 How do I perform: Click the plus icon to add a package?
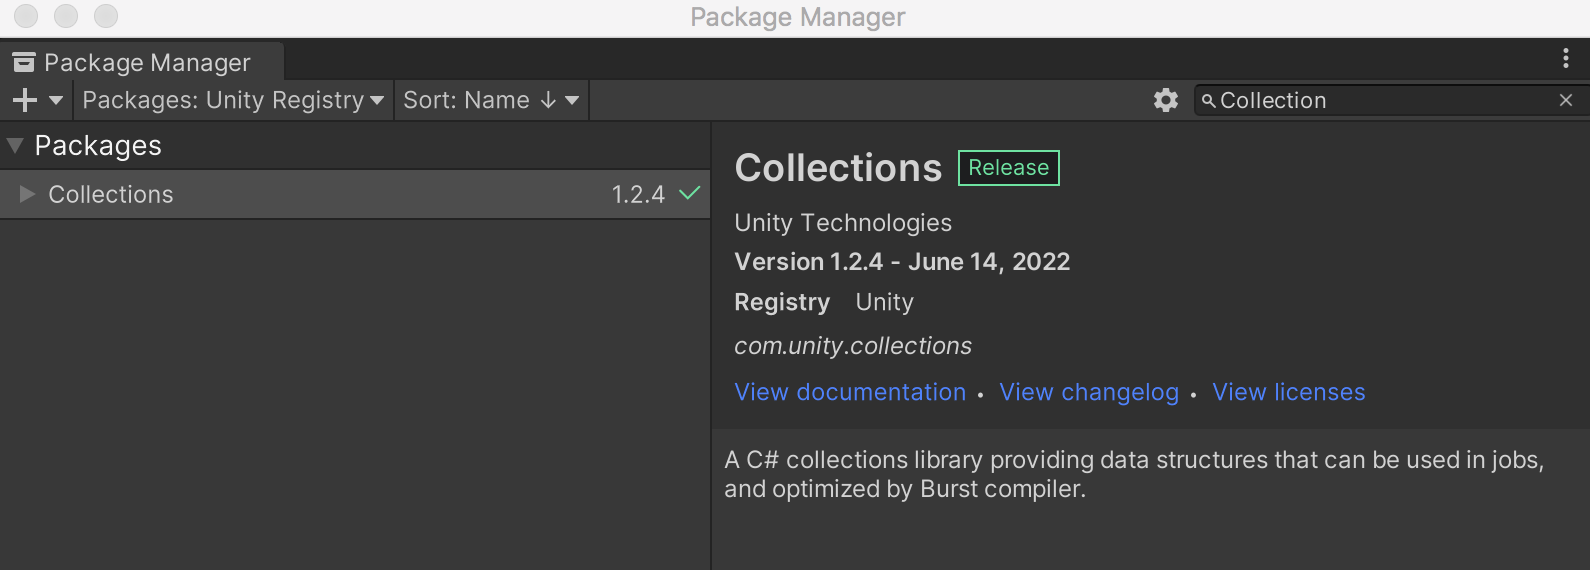click(x=25, y=100)
